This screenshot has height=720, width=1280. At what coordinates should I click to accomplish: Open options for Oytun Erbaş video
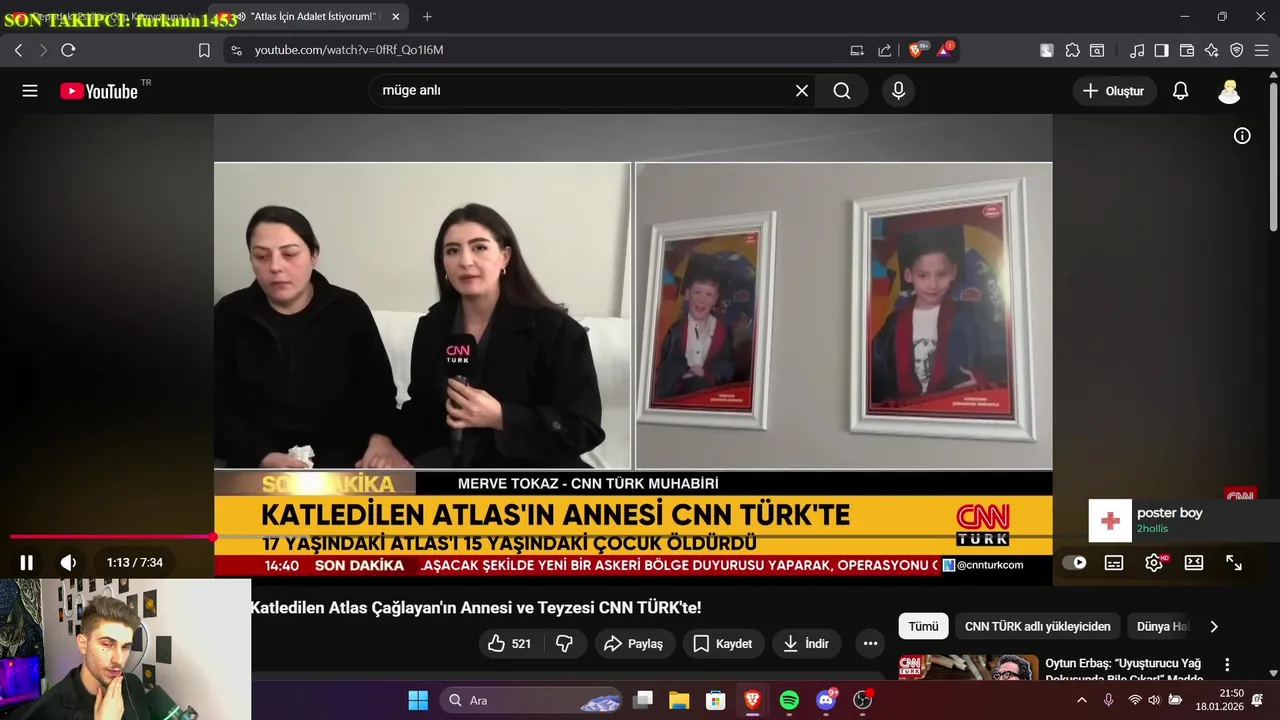[x=1227, y=665]
